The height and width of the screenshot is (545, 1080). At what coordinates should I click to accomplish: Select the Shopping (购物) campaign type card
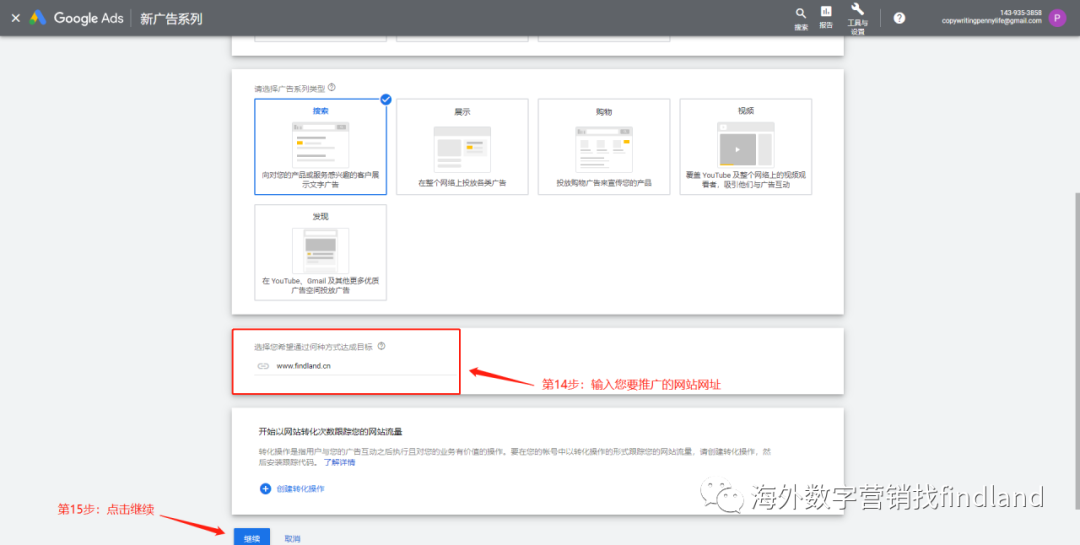coord(604,147)
